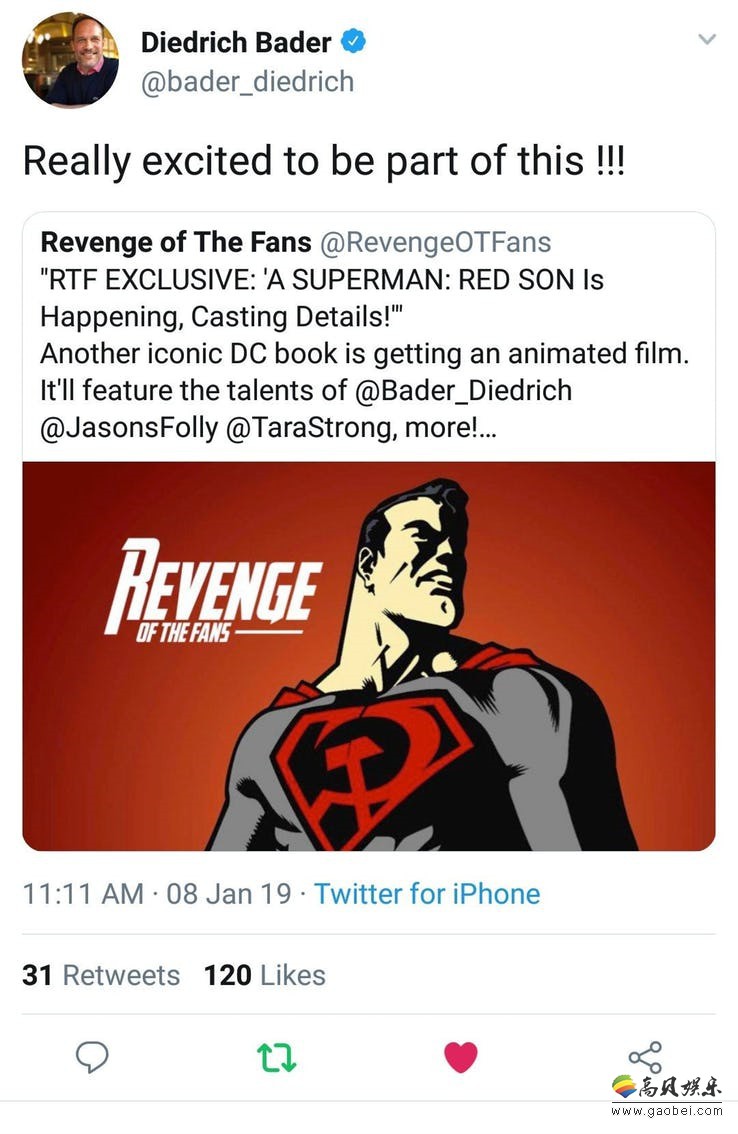This screenshot has height=1134, width=738.
Task: Toggle the green retweet icon
Action: 277,1057
